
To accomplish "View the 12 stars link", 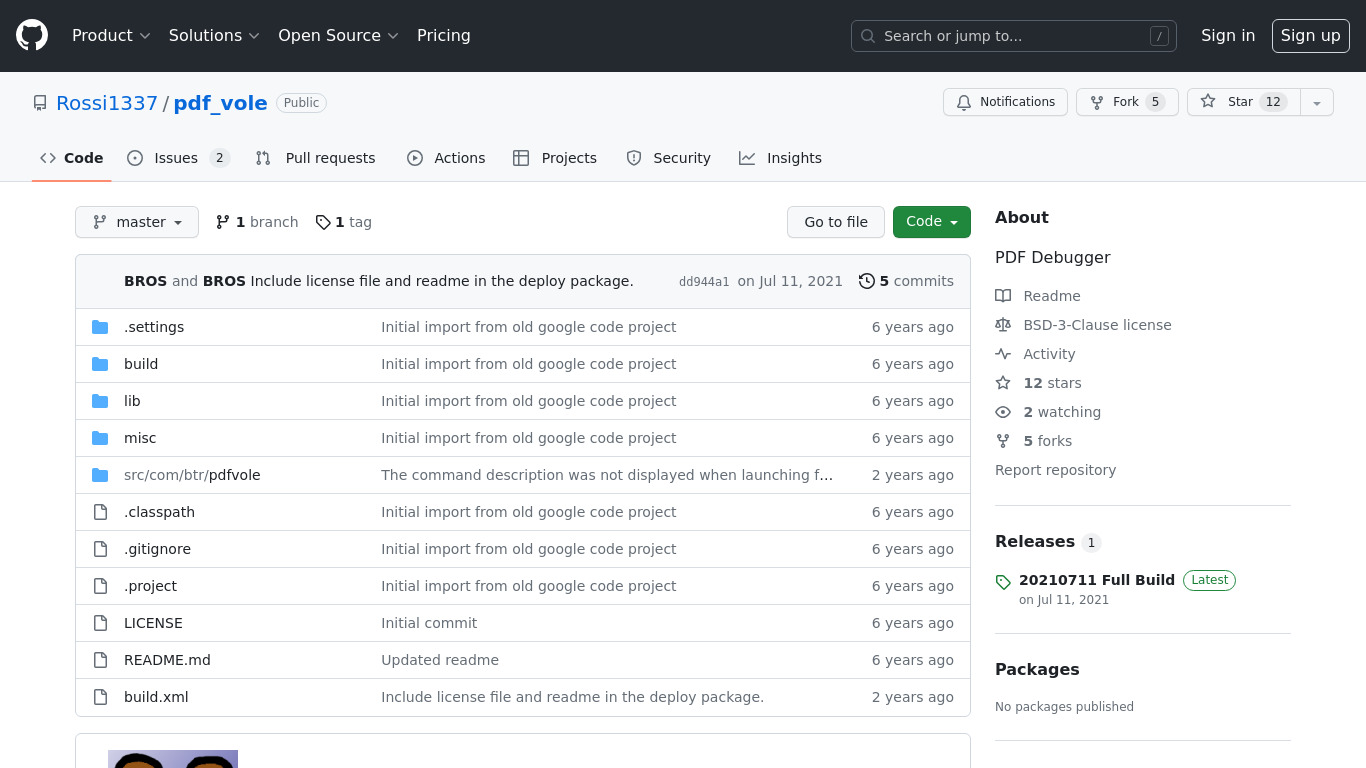I will click(x=1038, y=383).
